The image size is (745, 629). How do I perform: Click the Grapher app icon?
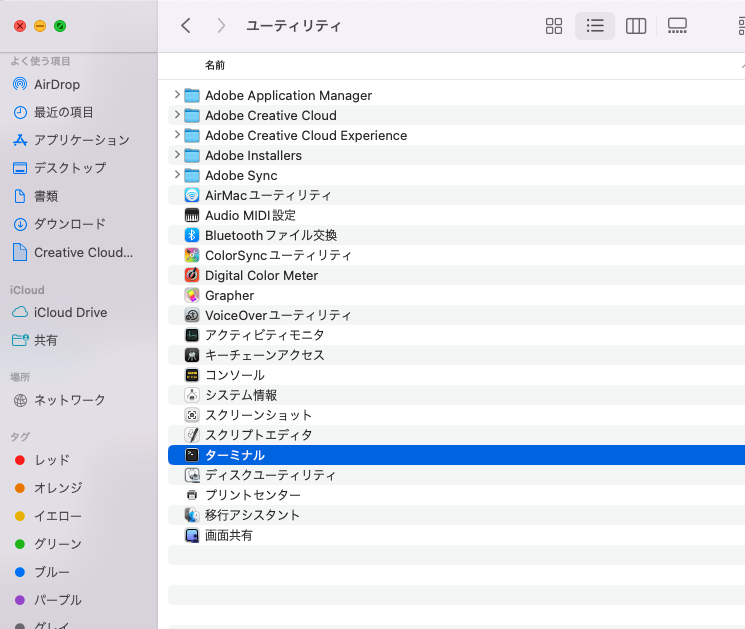tap(192, 295)
